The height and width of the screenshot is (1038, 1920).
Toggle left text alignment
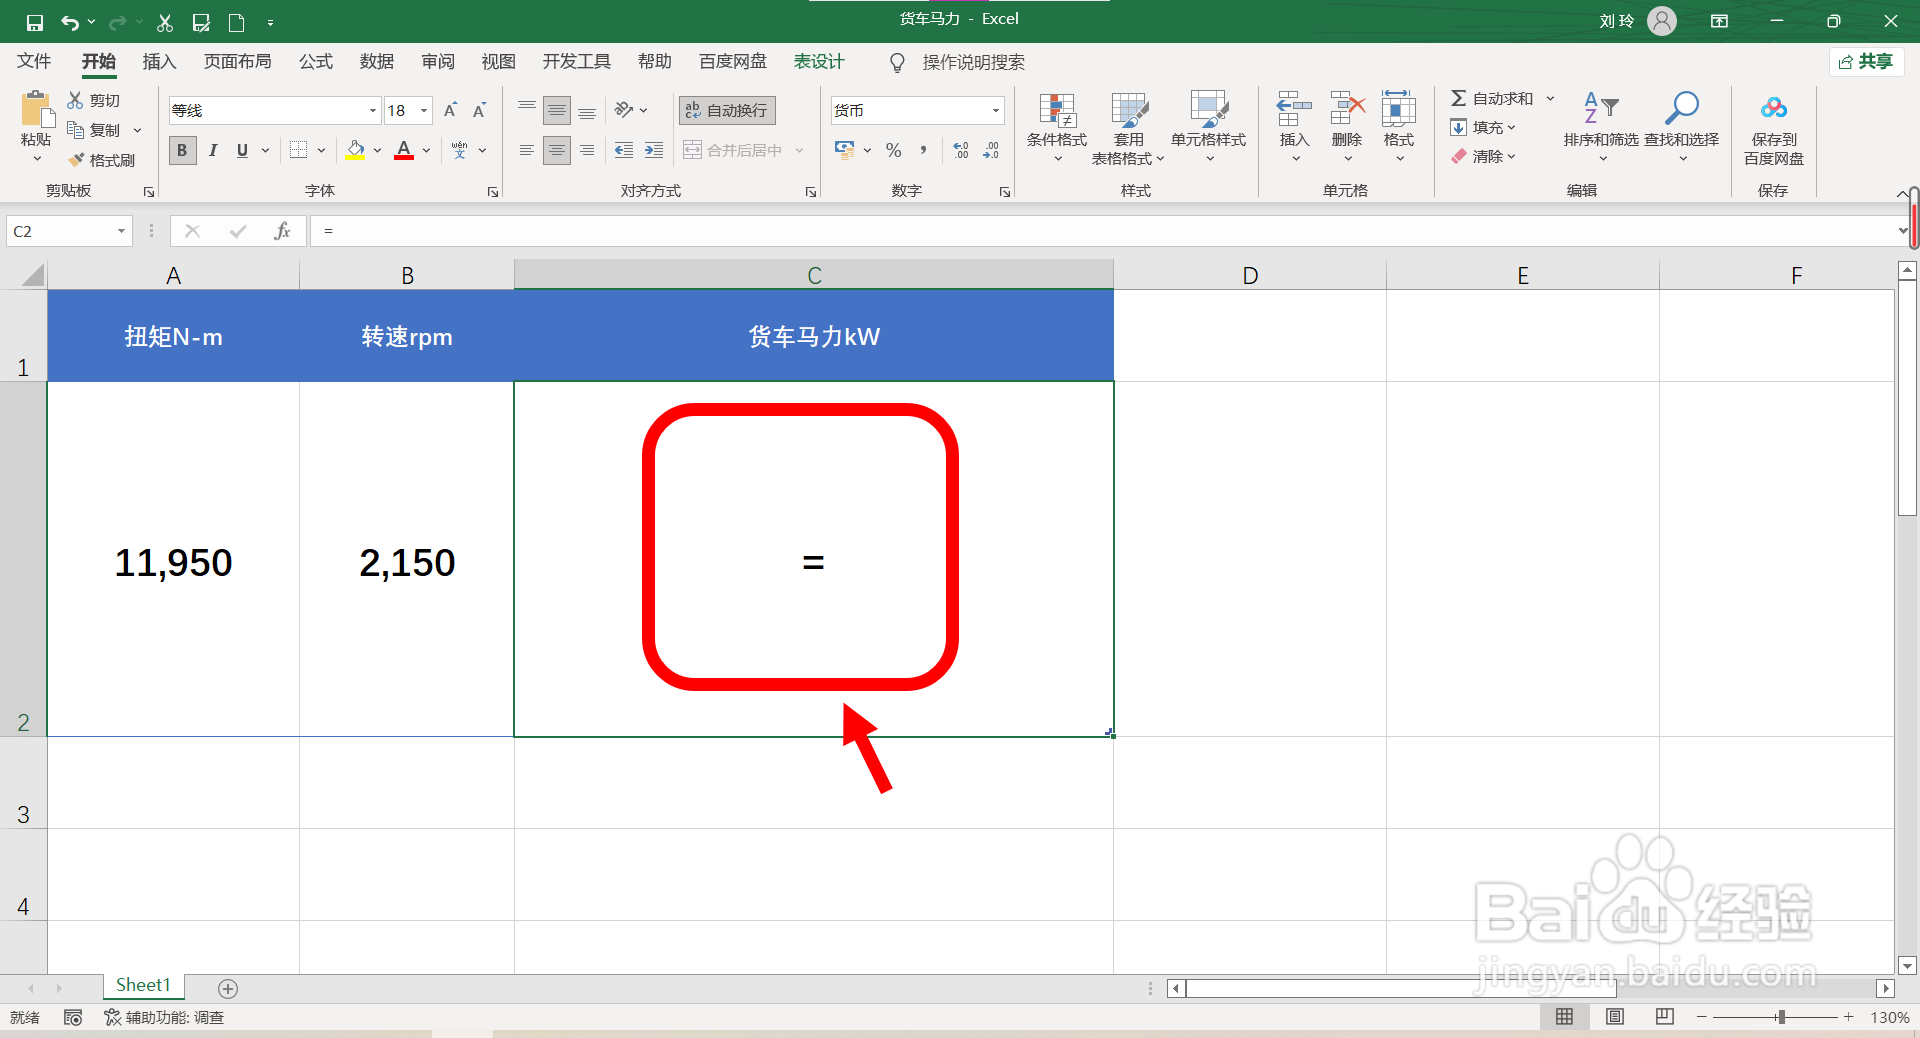527,150
